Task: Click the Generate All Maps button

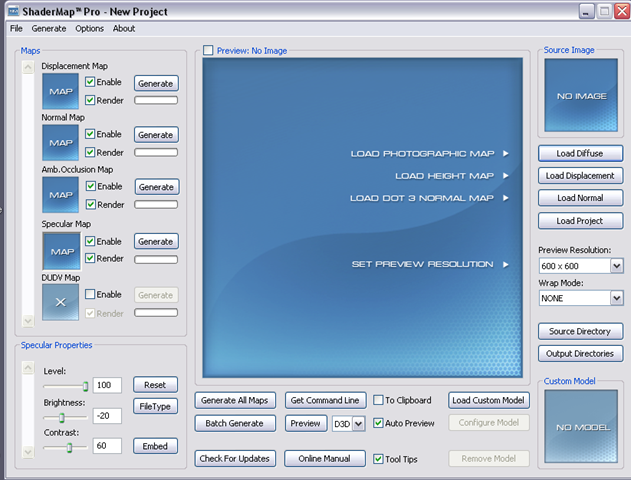Action: [235, 400]
